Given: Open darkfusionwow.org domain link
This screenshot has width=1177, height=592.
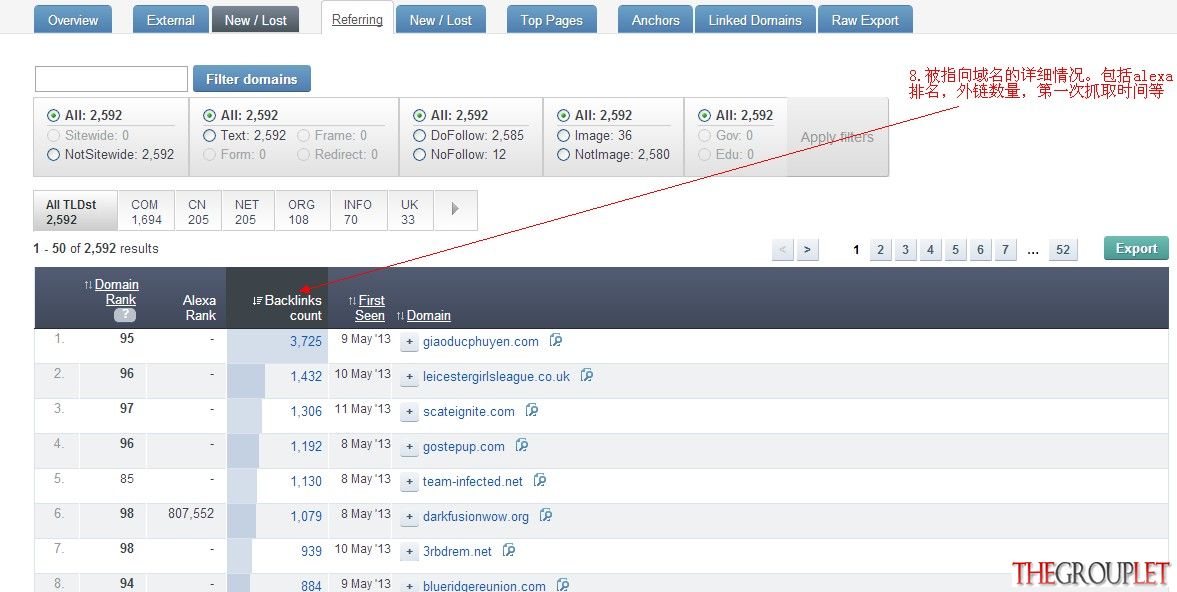Looking at the screenshot, I should tap(476, 516).
